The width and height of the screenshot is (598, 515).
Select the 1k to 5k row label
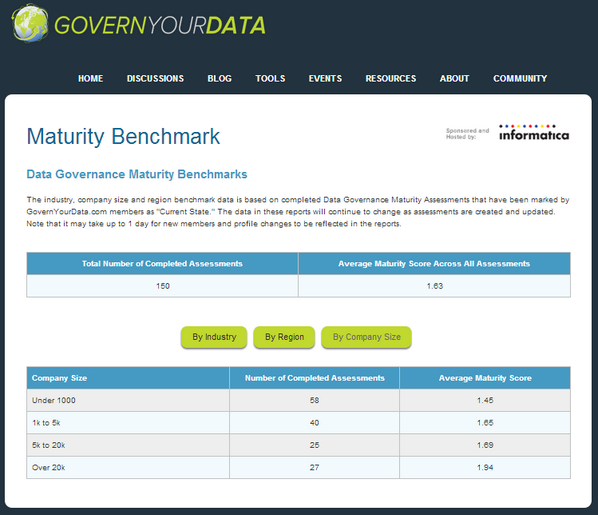coord(46,423)
